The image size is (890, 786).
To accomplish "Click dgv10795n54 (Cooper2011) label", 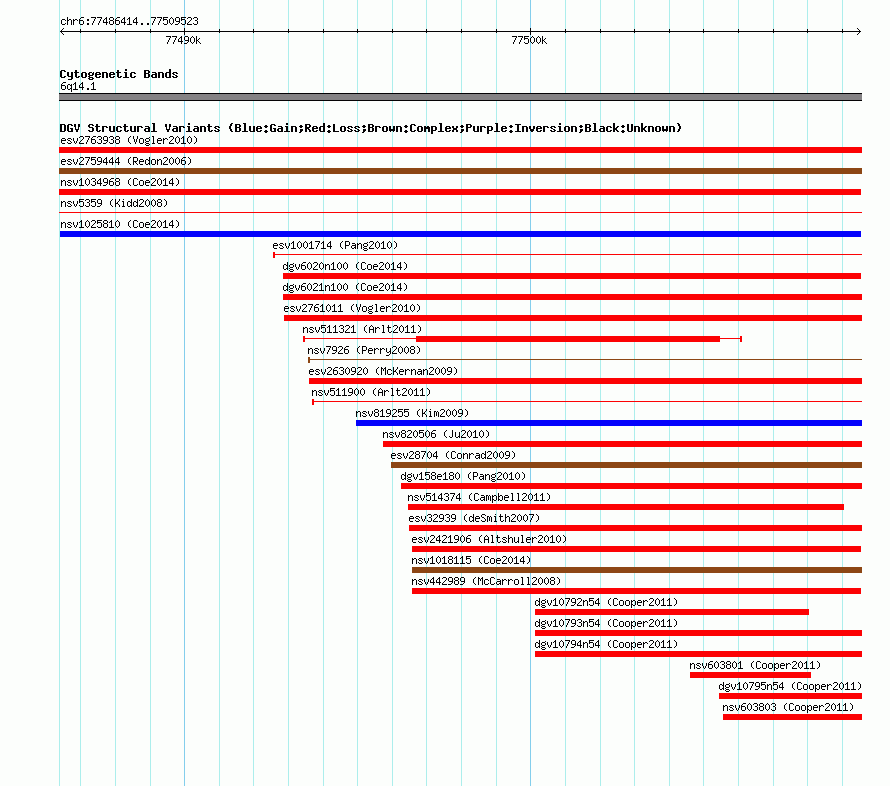I will pyautogui.click(x=790, y=686).
